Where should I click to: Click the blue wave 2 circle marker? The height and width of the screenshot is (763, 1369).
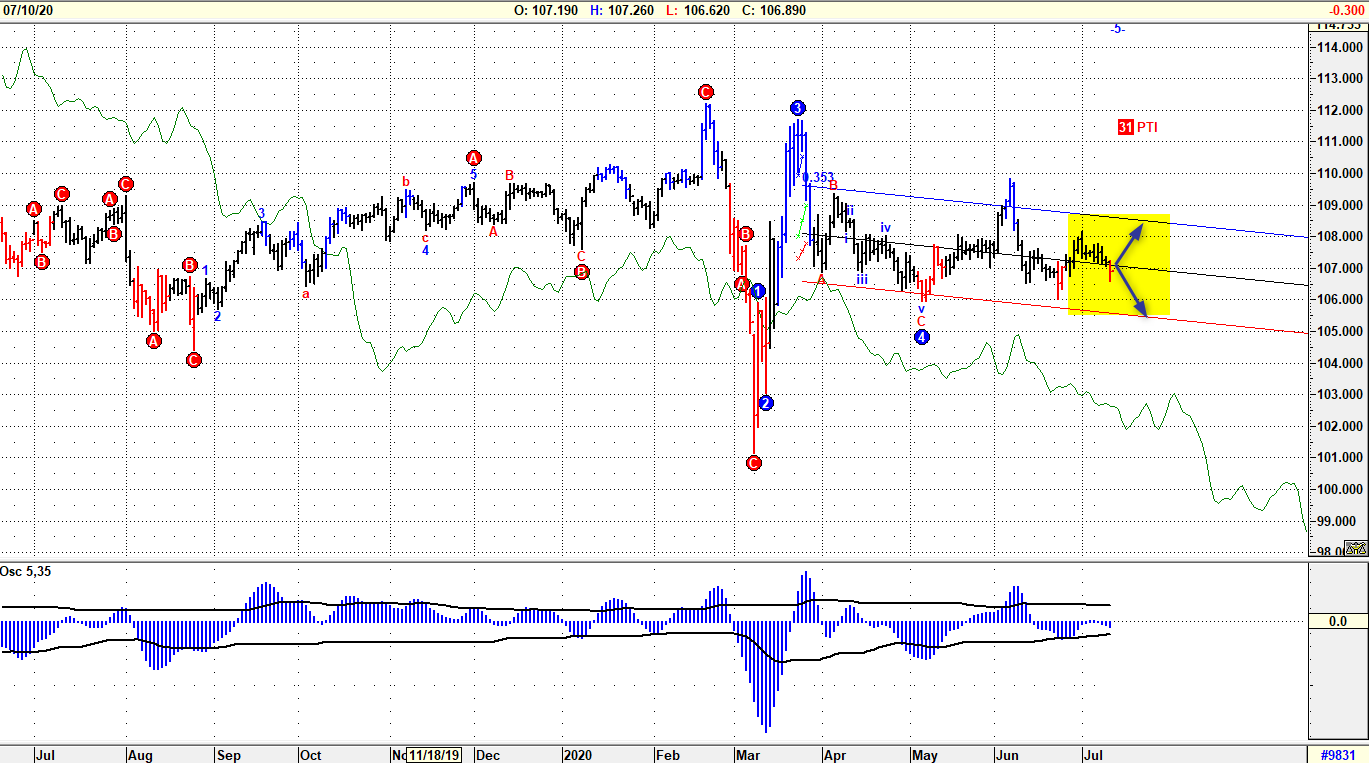coord(765,403)
